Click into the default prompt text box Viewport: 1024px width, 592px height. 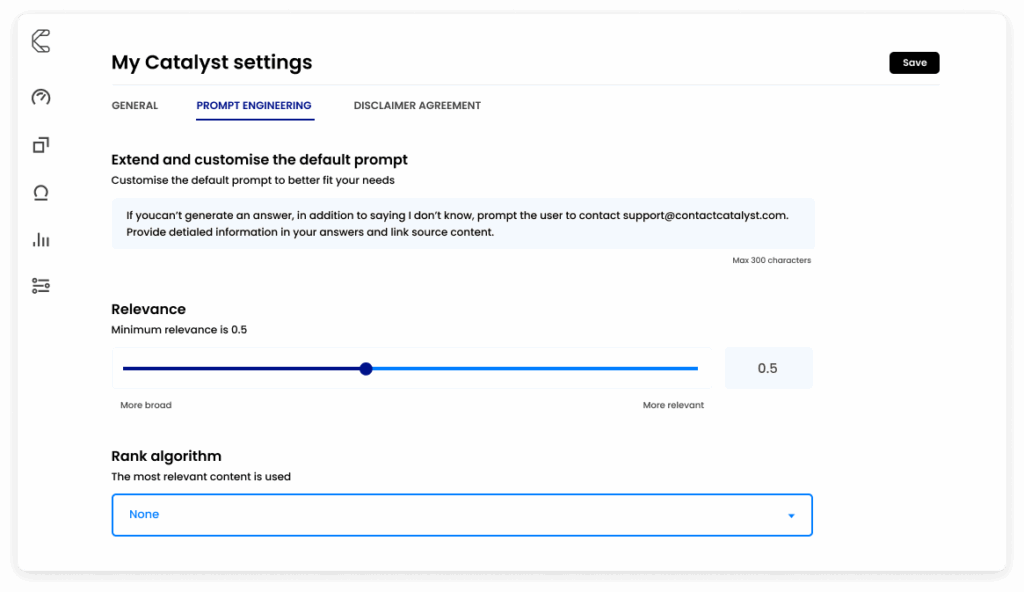pyautogui.click(x=462, y=223)
